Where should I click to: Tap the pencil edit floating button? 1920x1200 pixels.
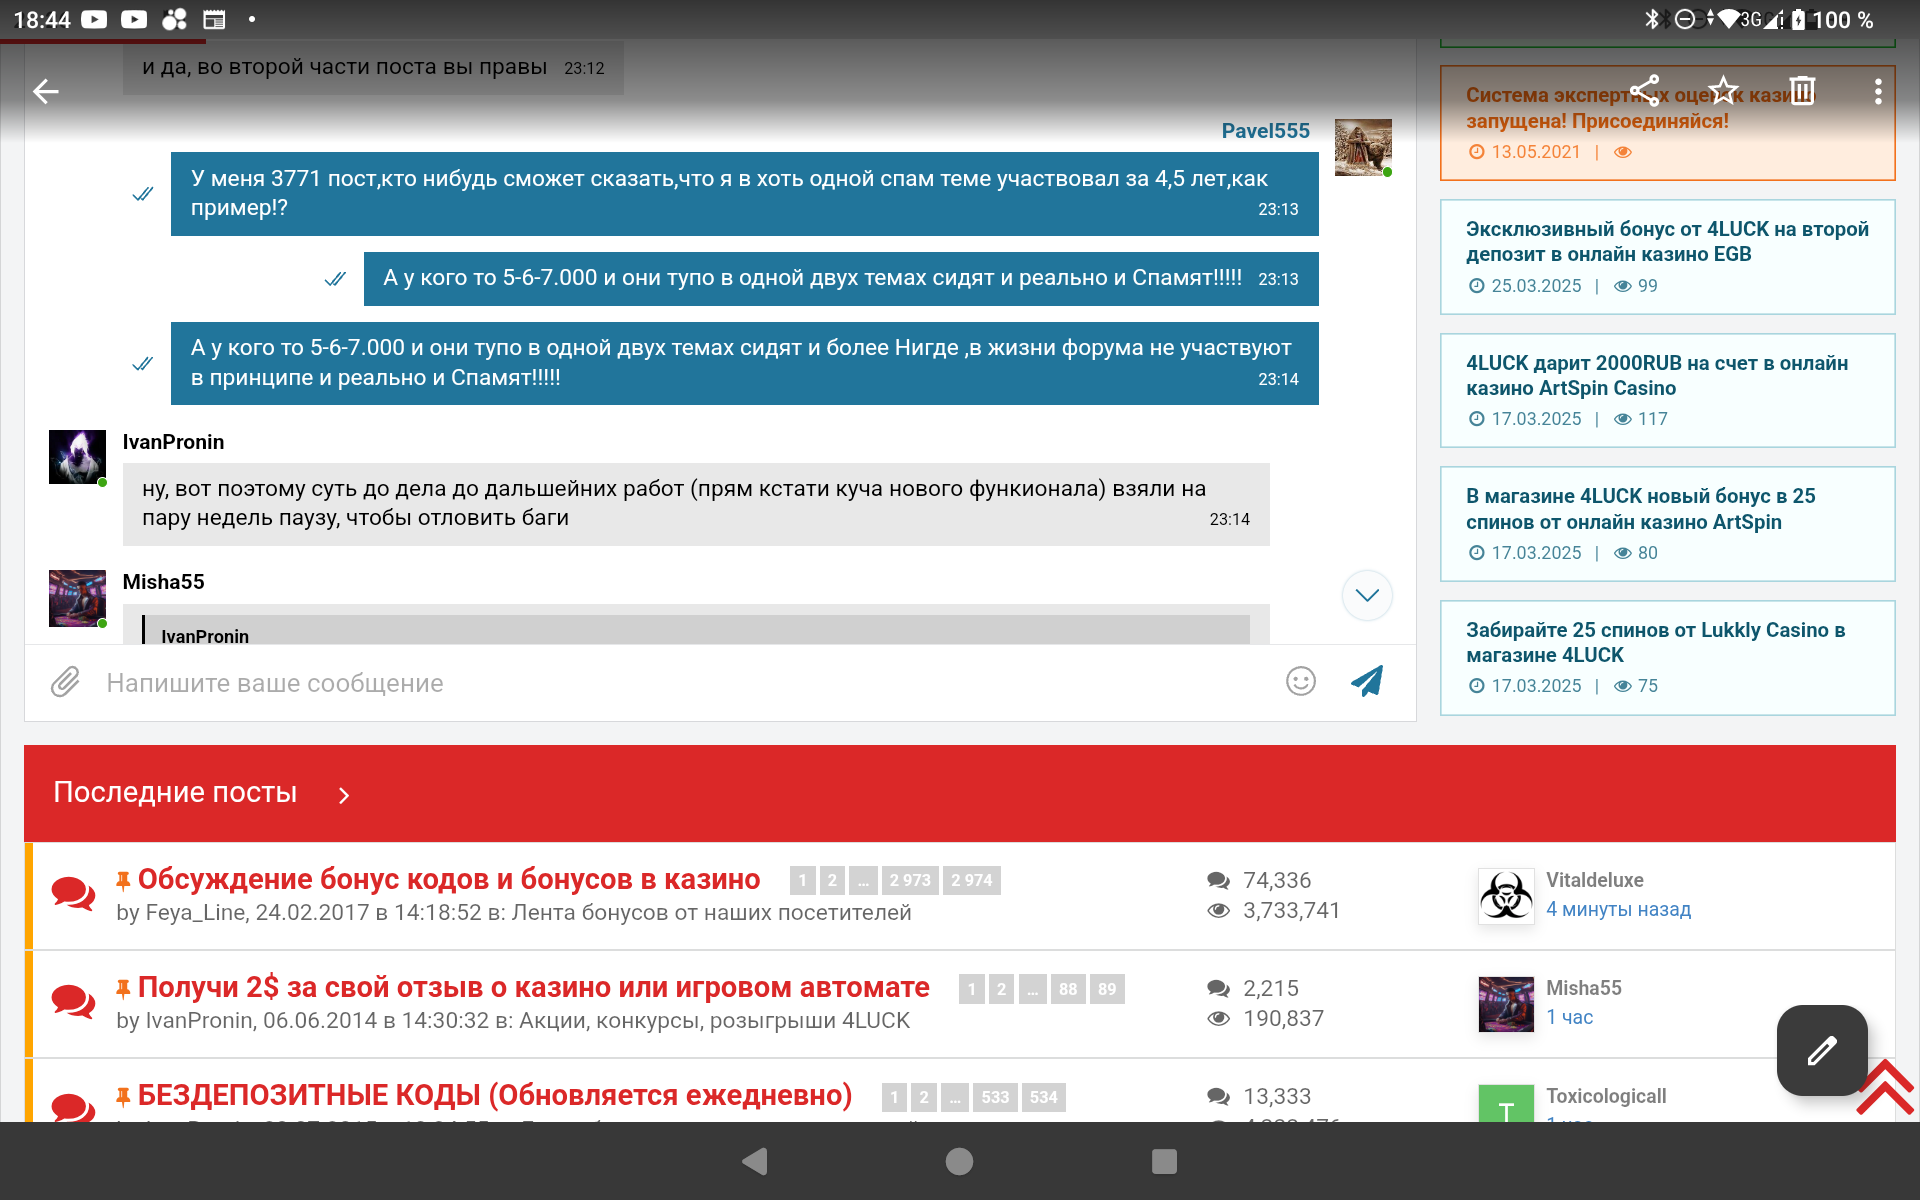1821,1050
